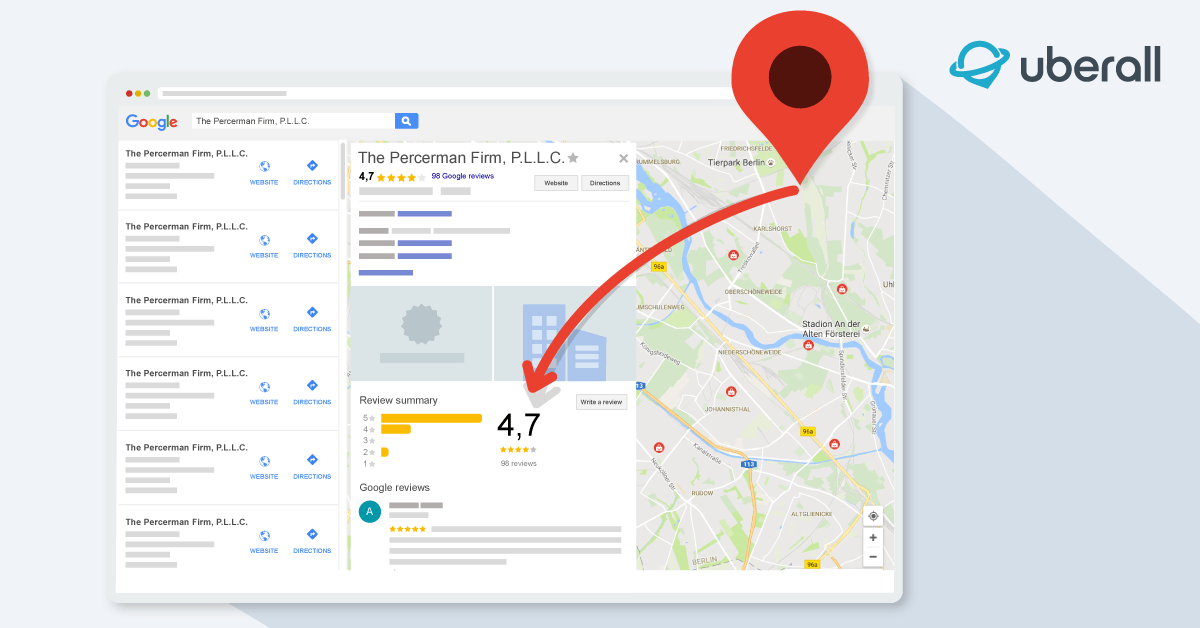Click the 2-star rating bar in Review summary
The height and width of the screenshot is (628, 1200).
(384, 452)
